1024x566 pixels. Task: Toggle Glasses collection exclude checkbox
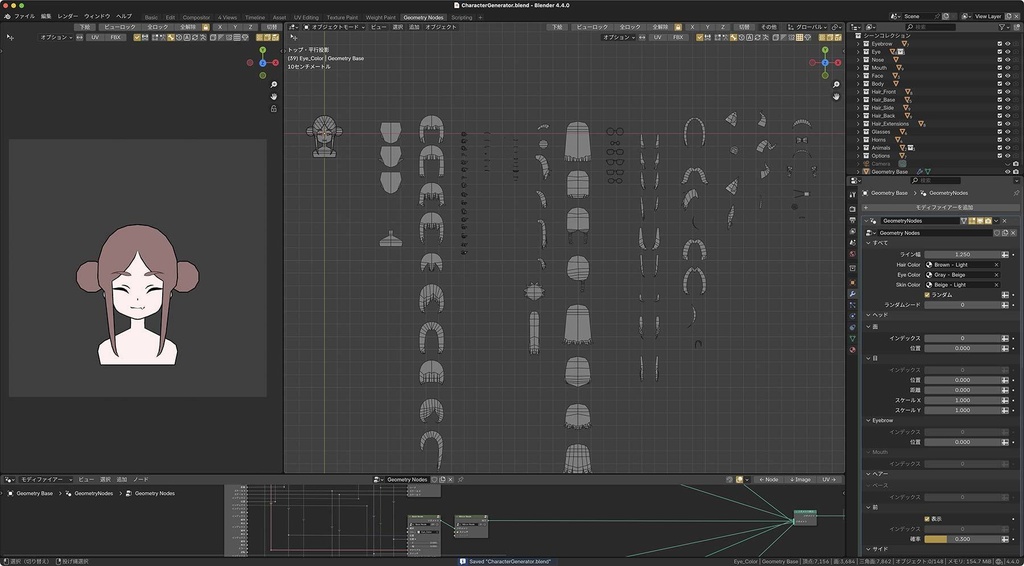(x=999, y=132)
